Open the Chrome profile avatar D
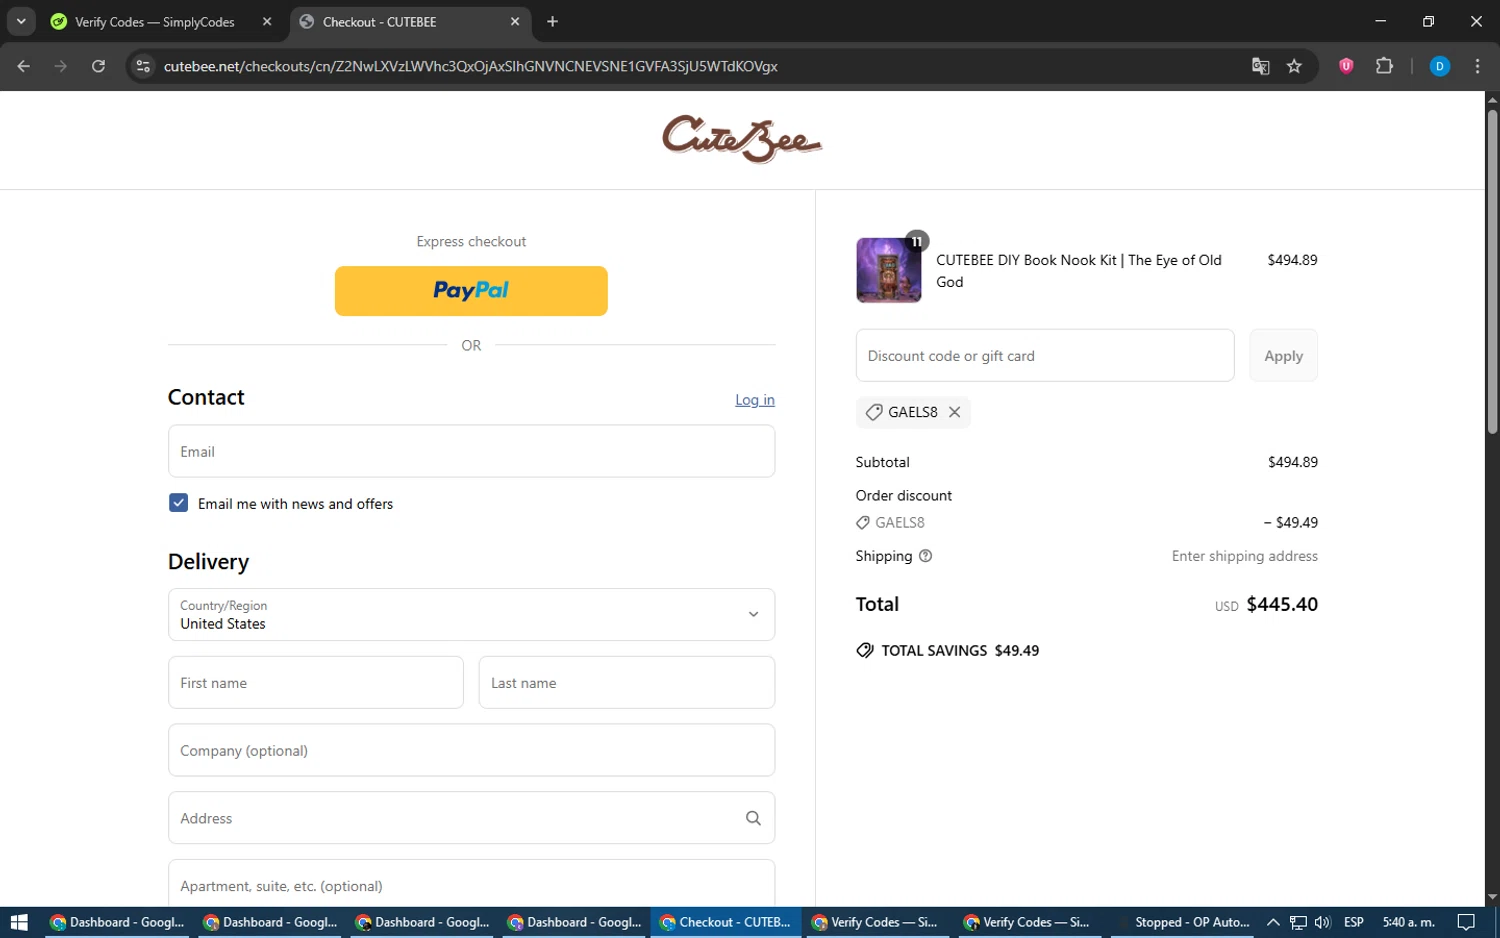1500x938 pixels. pos(1440,66)
